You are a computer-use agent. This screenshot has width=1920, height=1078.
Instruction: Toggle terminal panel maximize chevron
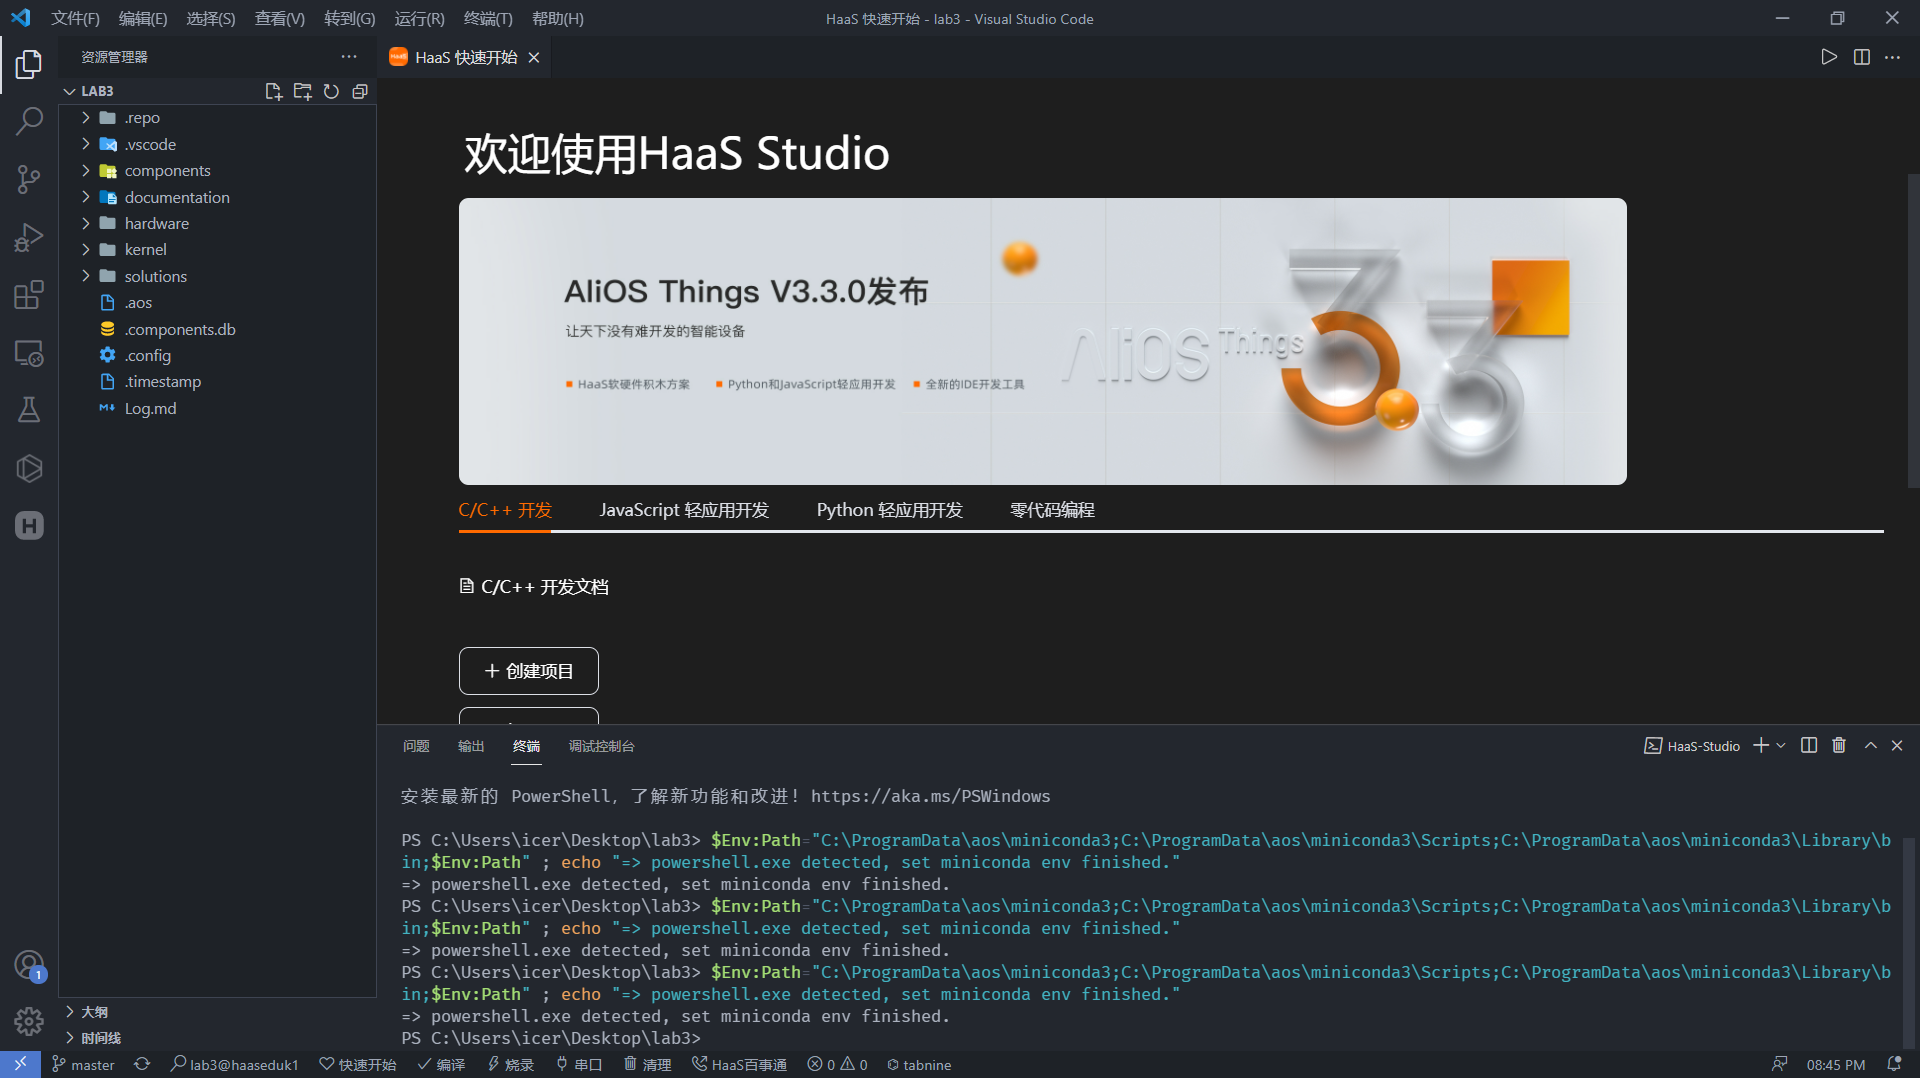coord(1869,745)
